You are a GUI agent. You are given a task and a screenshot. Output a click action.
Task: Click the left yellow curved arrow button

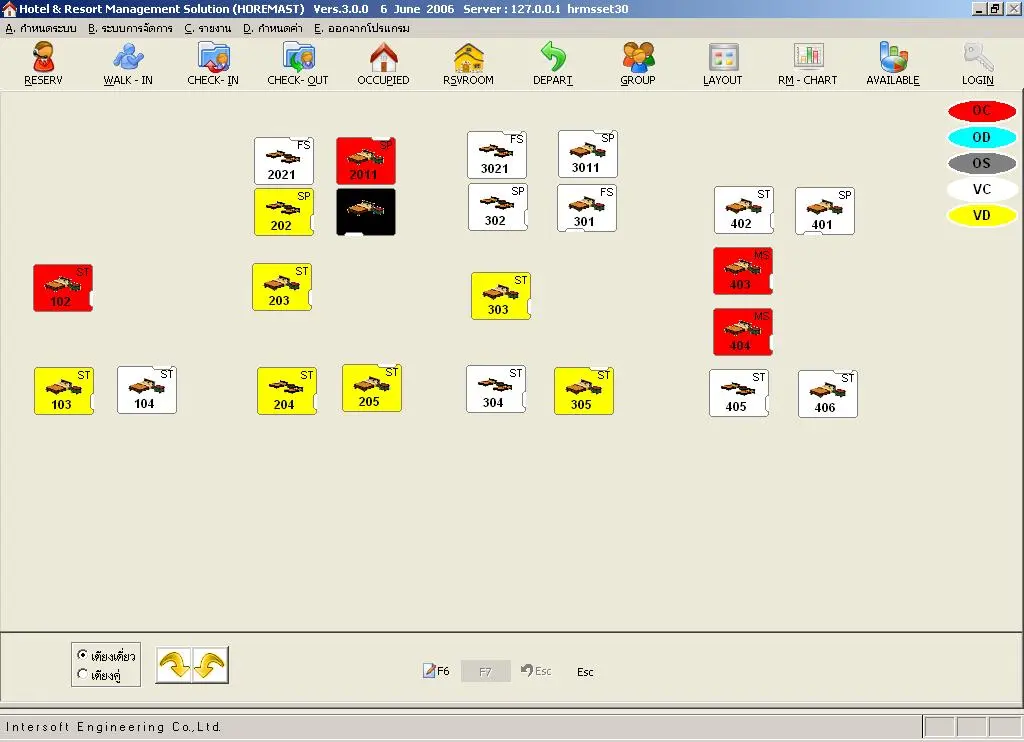pyautogui.click(x=174, y=665)
